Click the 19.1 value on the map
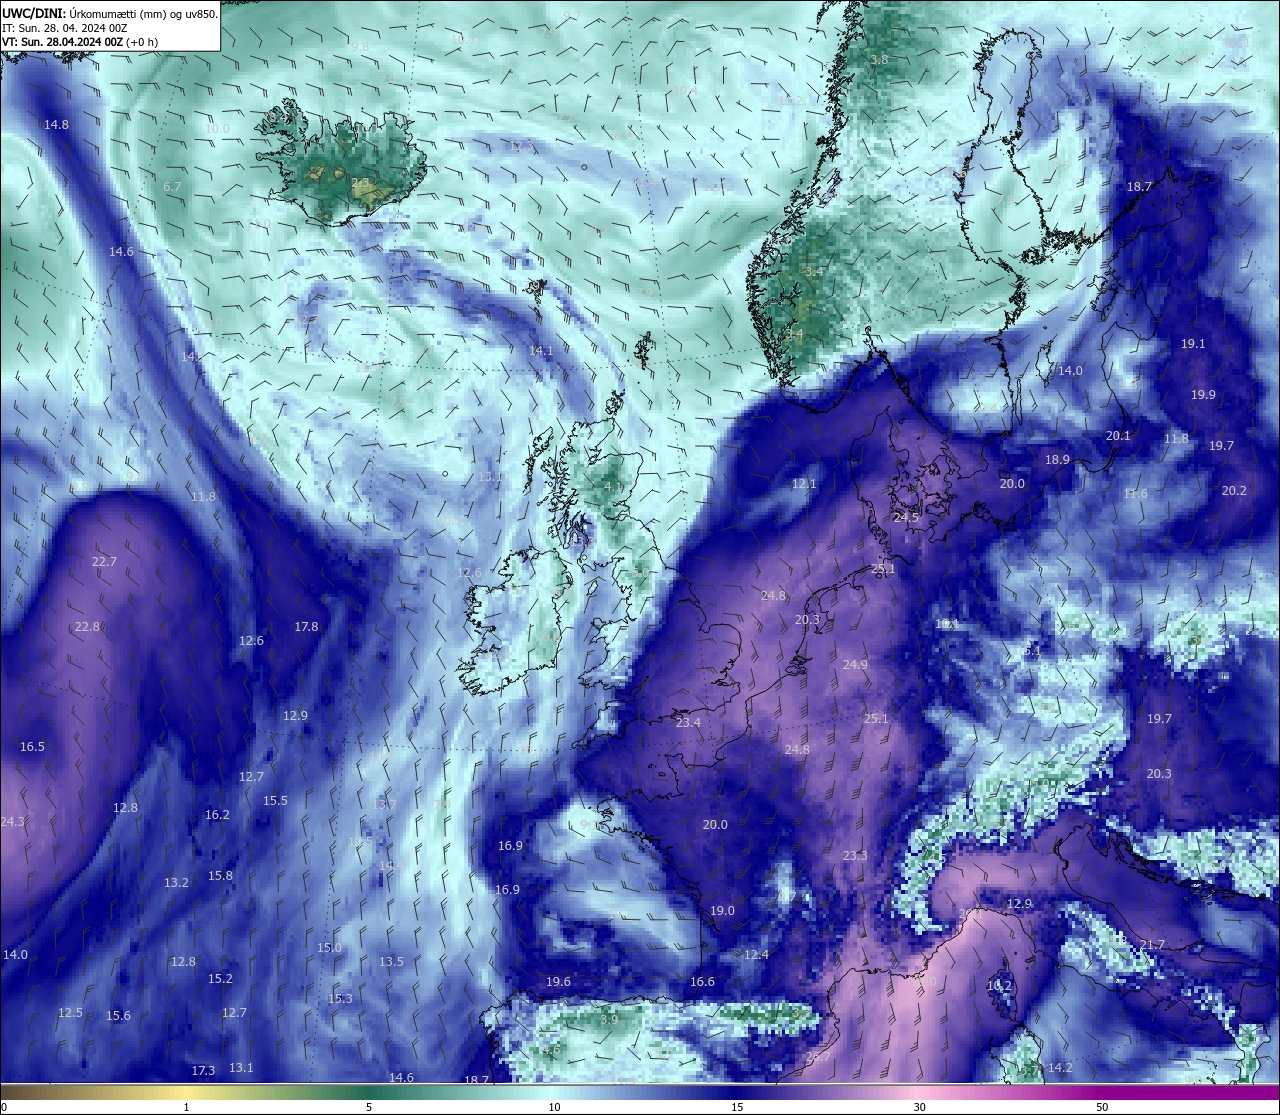Image resolution: width=1280 pixels, height=1115 pixels. (x=1193, y=344)
